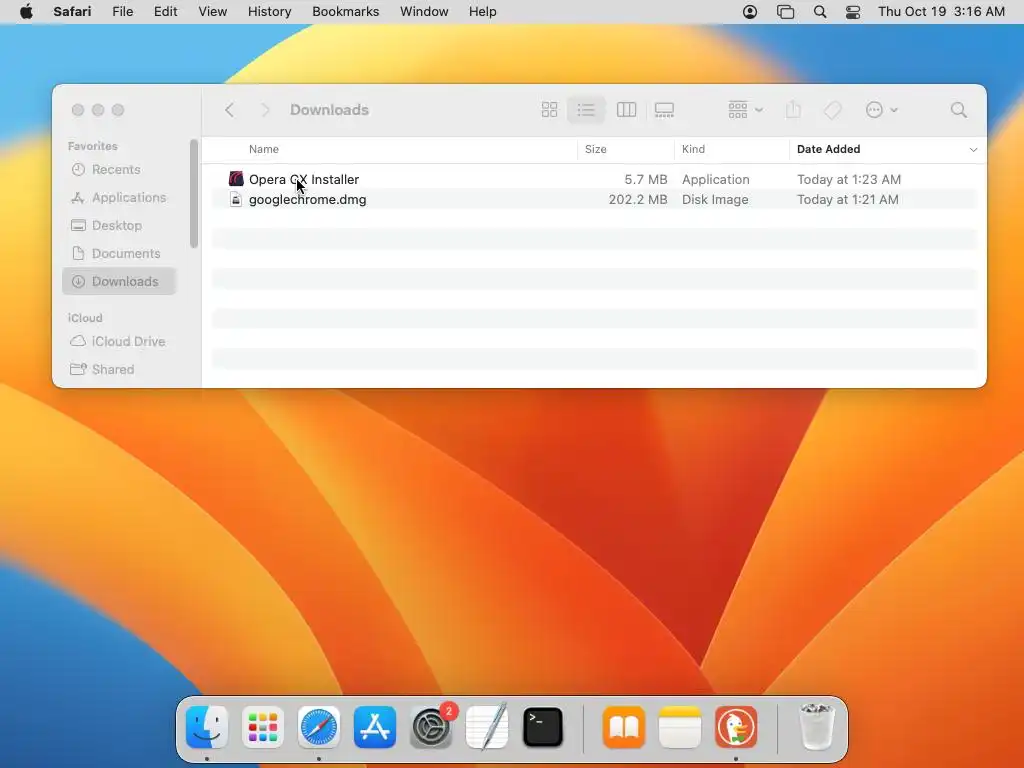
Task: Open the Trash in the Dock
Action: pos(816,727)
